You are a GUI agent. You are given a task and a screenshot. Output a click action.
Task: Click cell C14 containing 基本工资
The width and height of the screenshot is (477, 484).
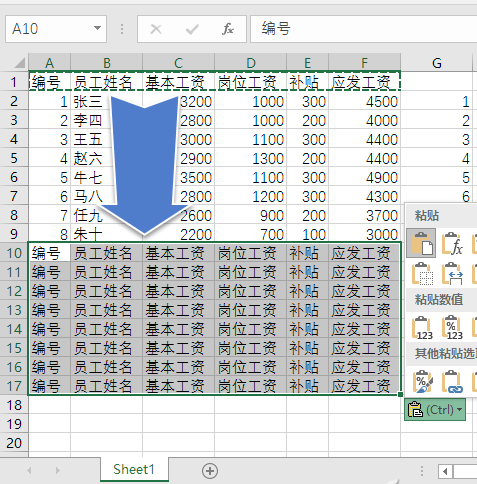click(x=178, y=329)
